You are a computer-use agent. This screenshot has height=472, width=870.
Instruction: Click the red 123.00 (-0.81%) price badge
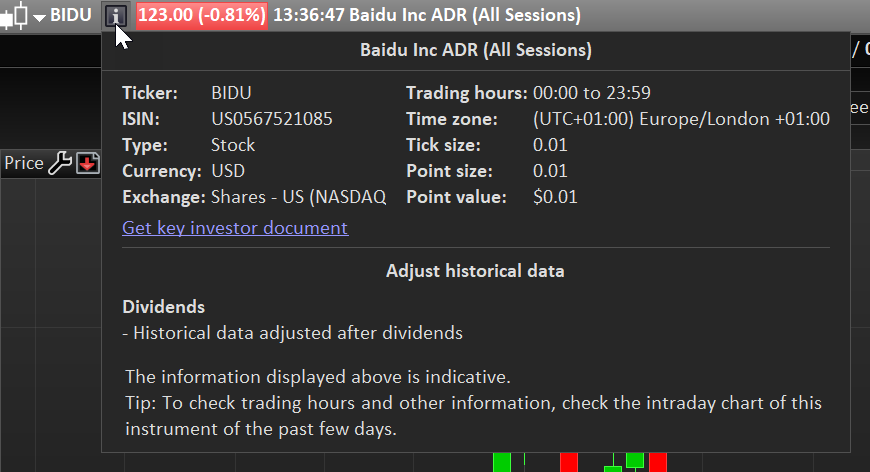pyautogui.click(x=201, y=16)
